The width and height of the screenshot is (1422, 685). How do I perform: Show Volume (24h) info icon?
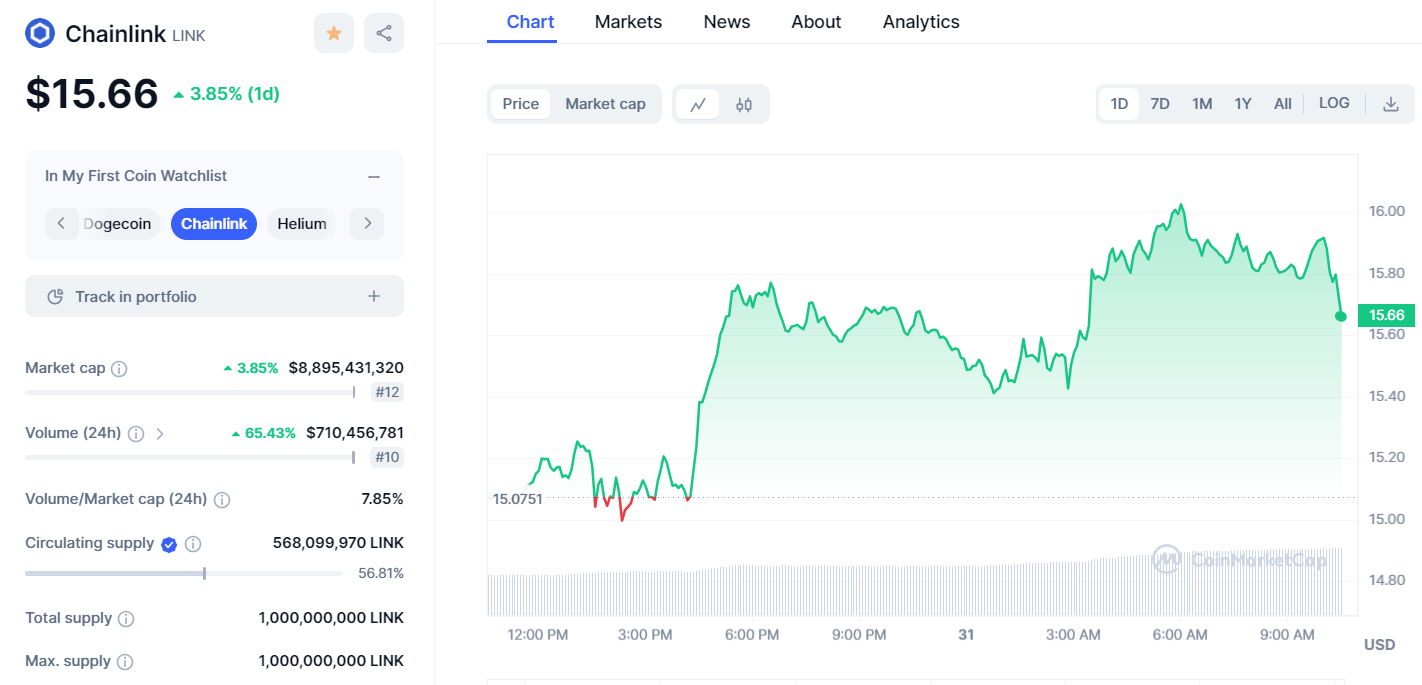[x=136, y=434]
